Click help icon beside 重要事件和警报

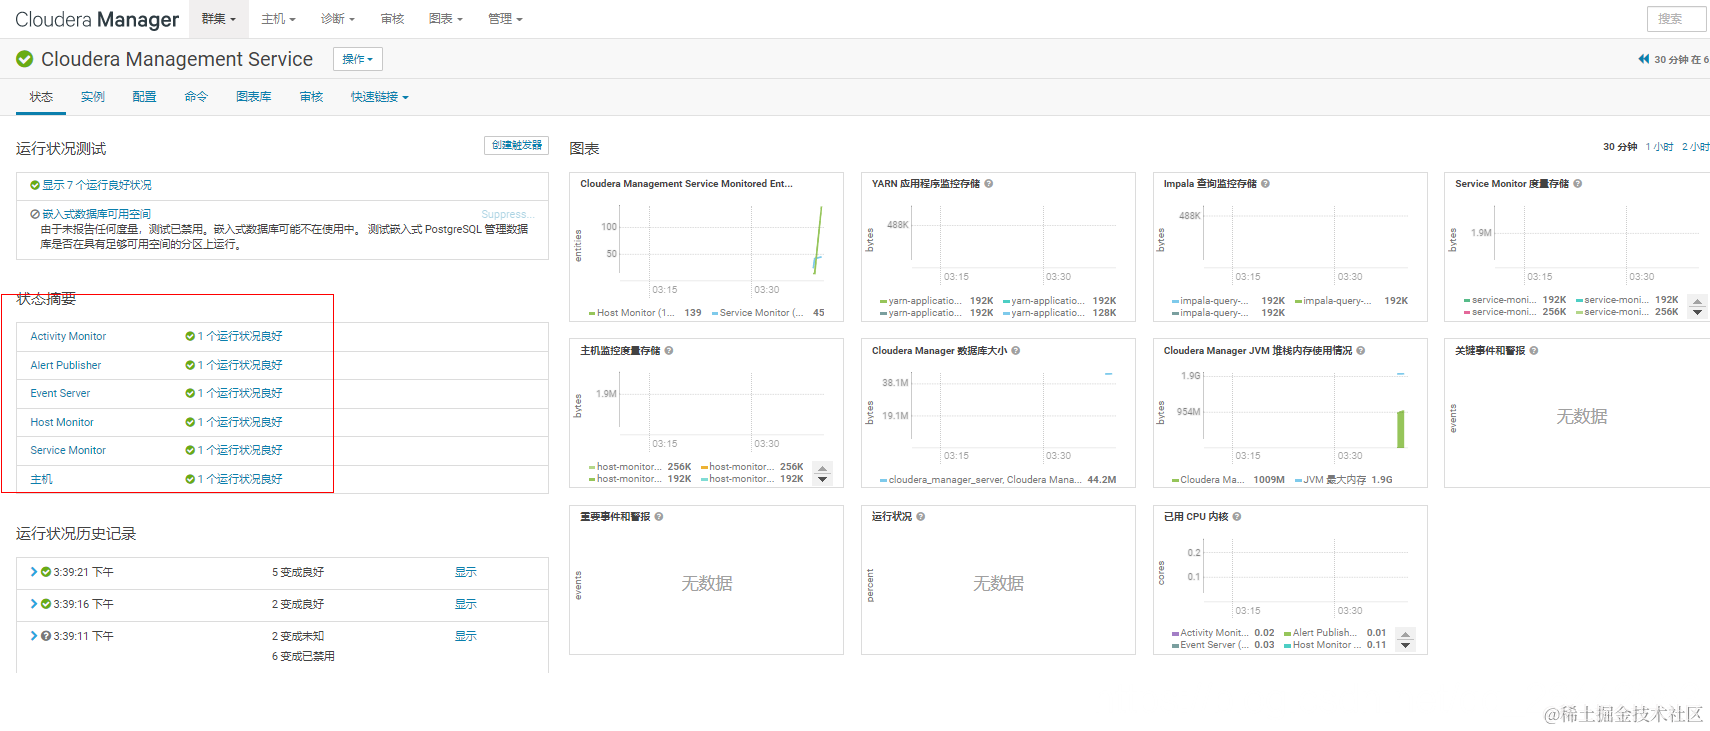pyautogui.click(x=658, y=517)
